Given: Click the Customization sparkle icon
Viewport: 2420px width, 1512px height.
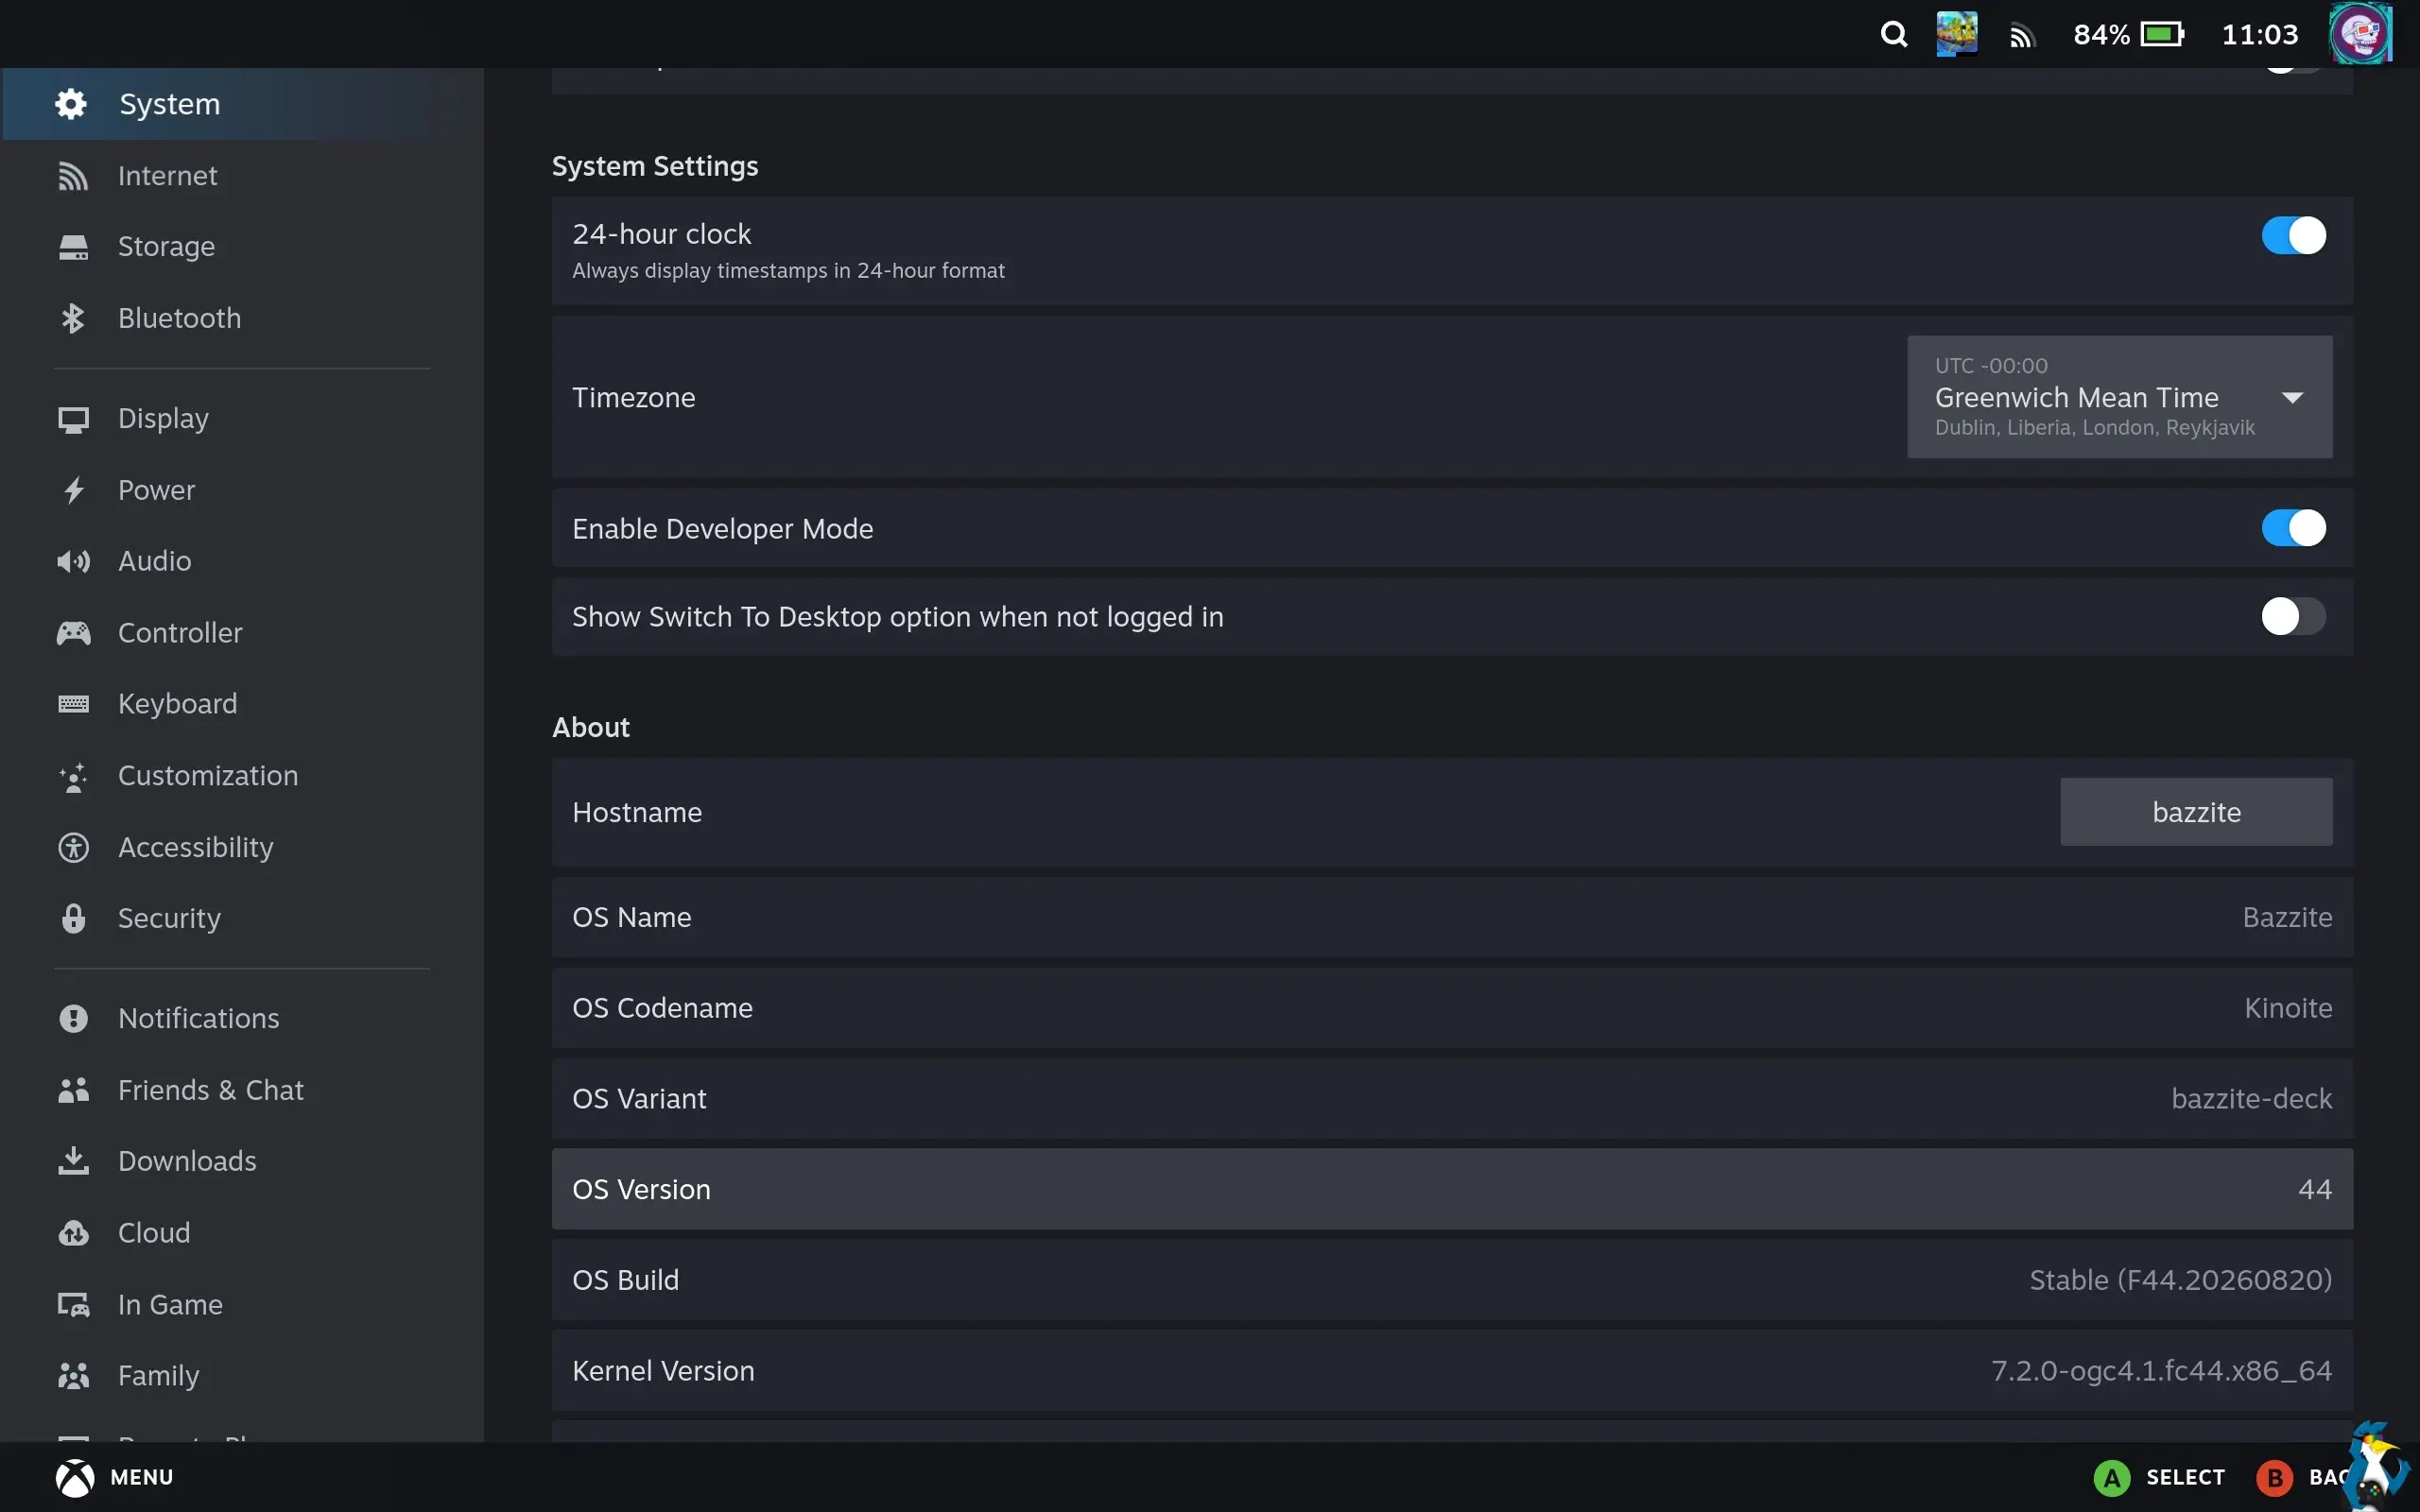Looking at the screenshot, I should point(73,776).
